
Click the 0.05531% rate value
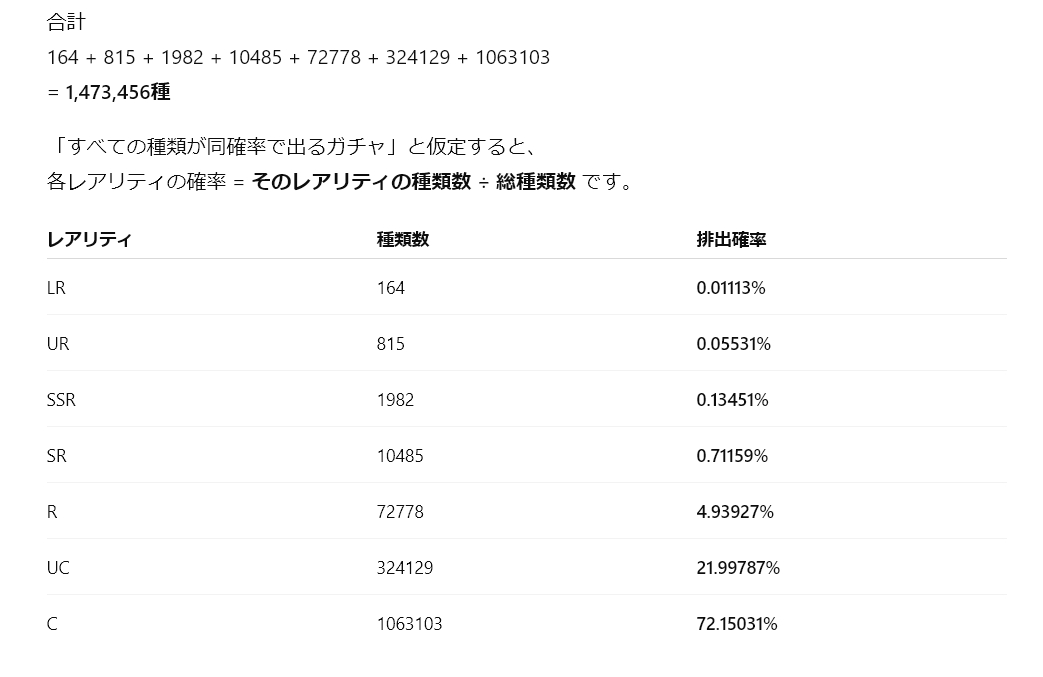733,344
